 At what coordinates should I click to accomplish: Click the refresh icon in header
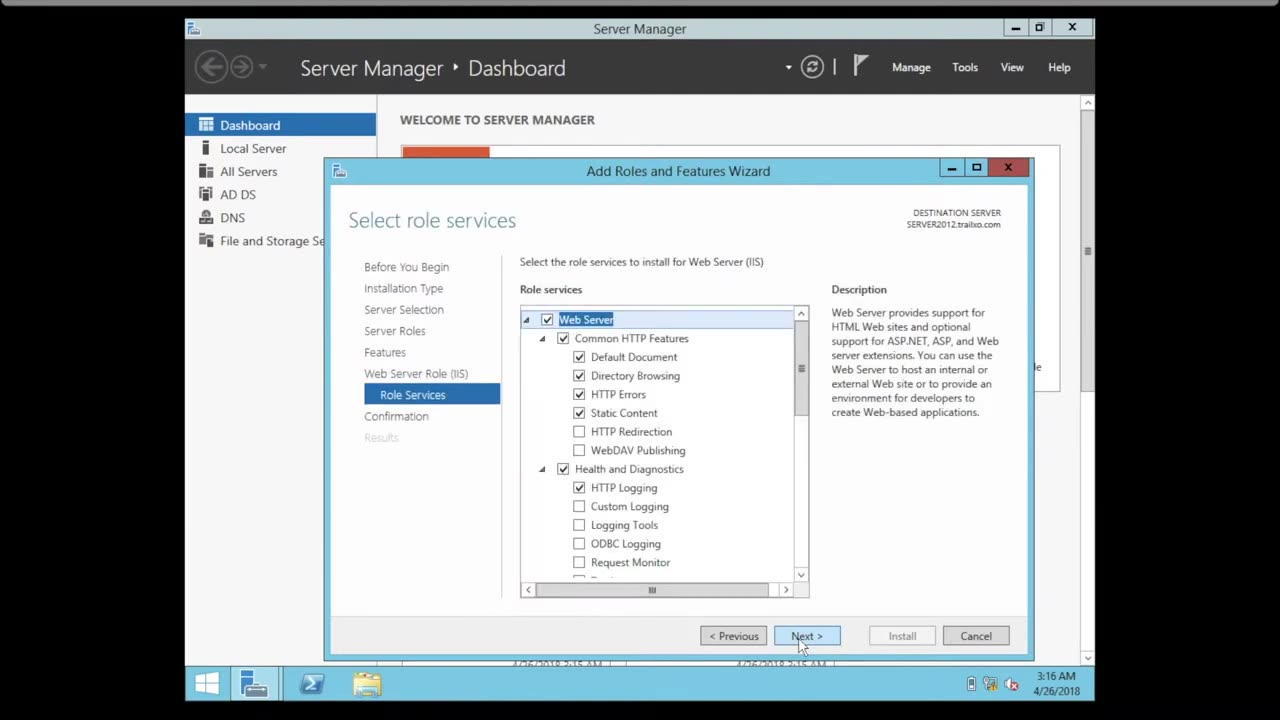point(812,67)
